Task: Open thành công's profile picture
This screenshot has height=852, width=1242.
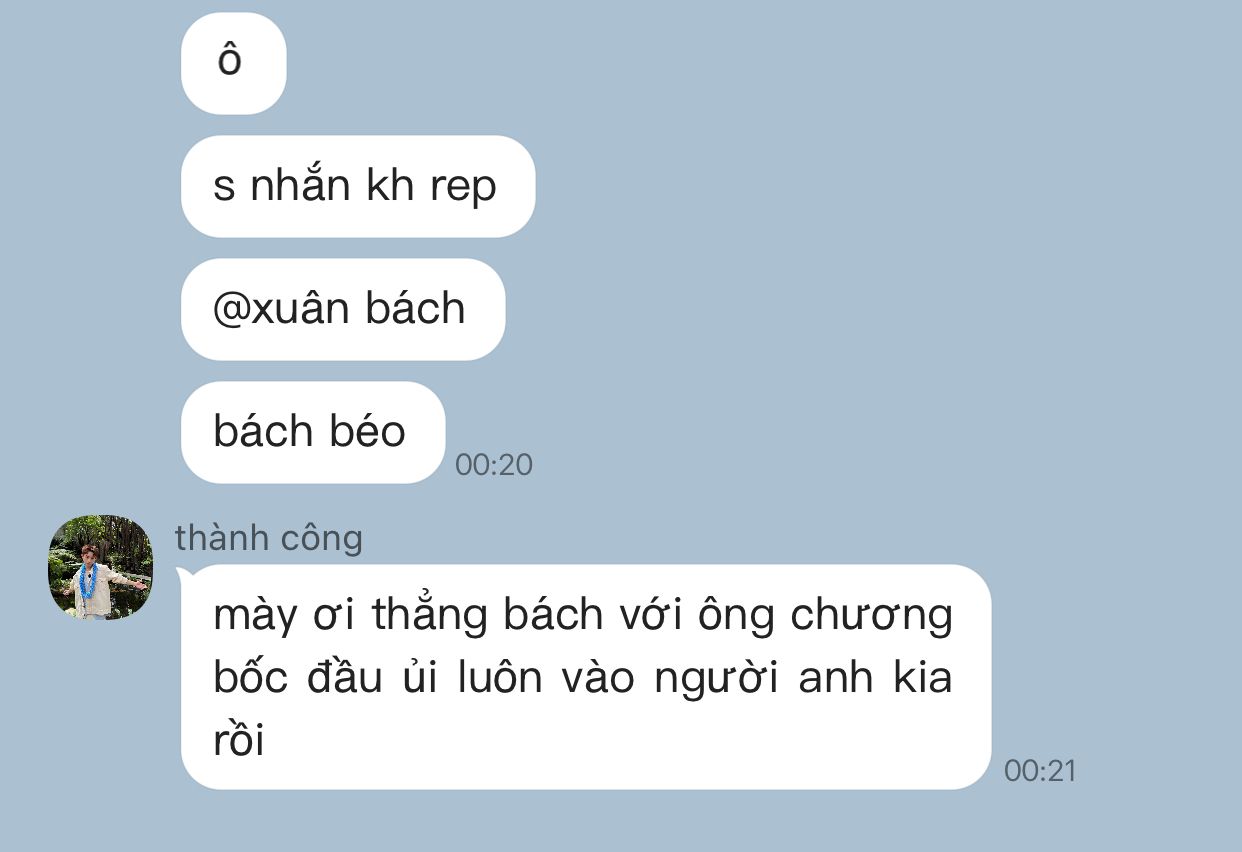Action: pos(100,567)
